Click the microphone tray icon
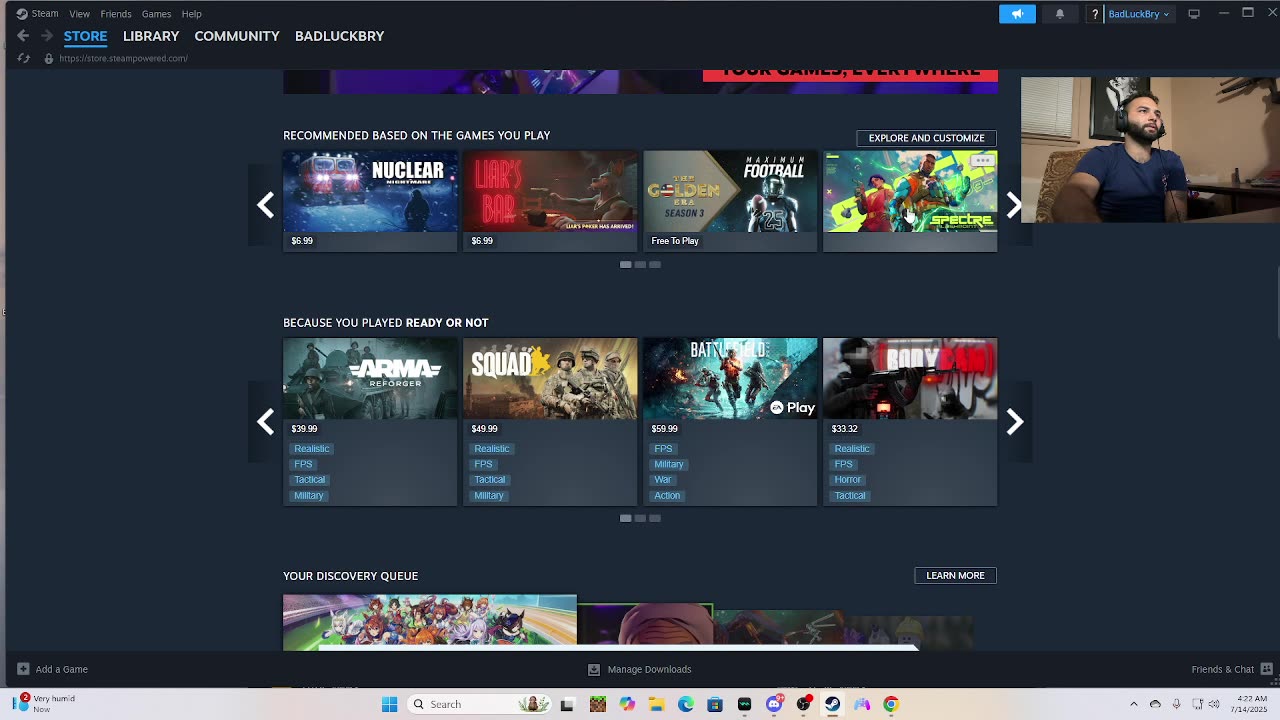Screen dimensions: 1280x720 click(1176, 704)
